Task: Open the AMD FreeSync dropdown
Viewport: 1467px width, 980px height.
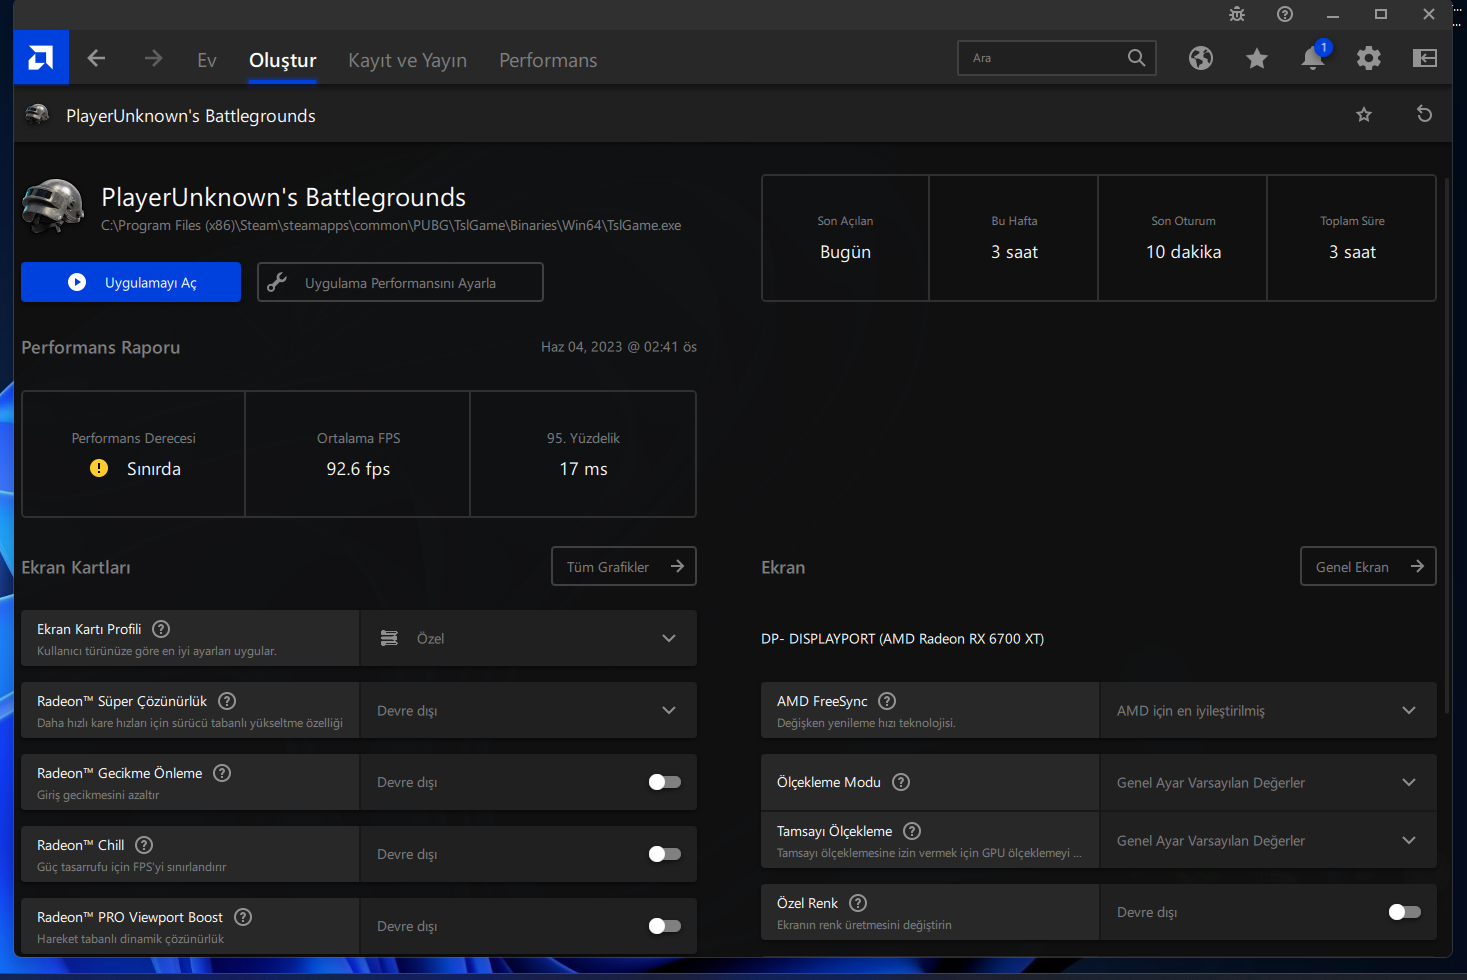Action: click(1267, 711)
